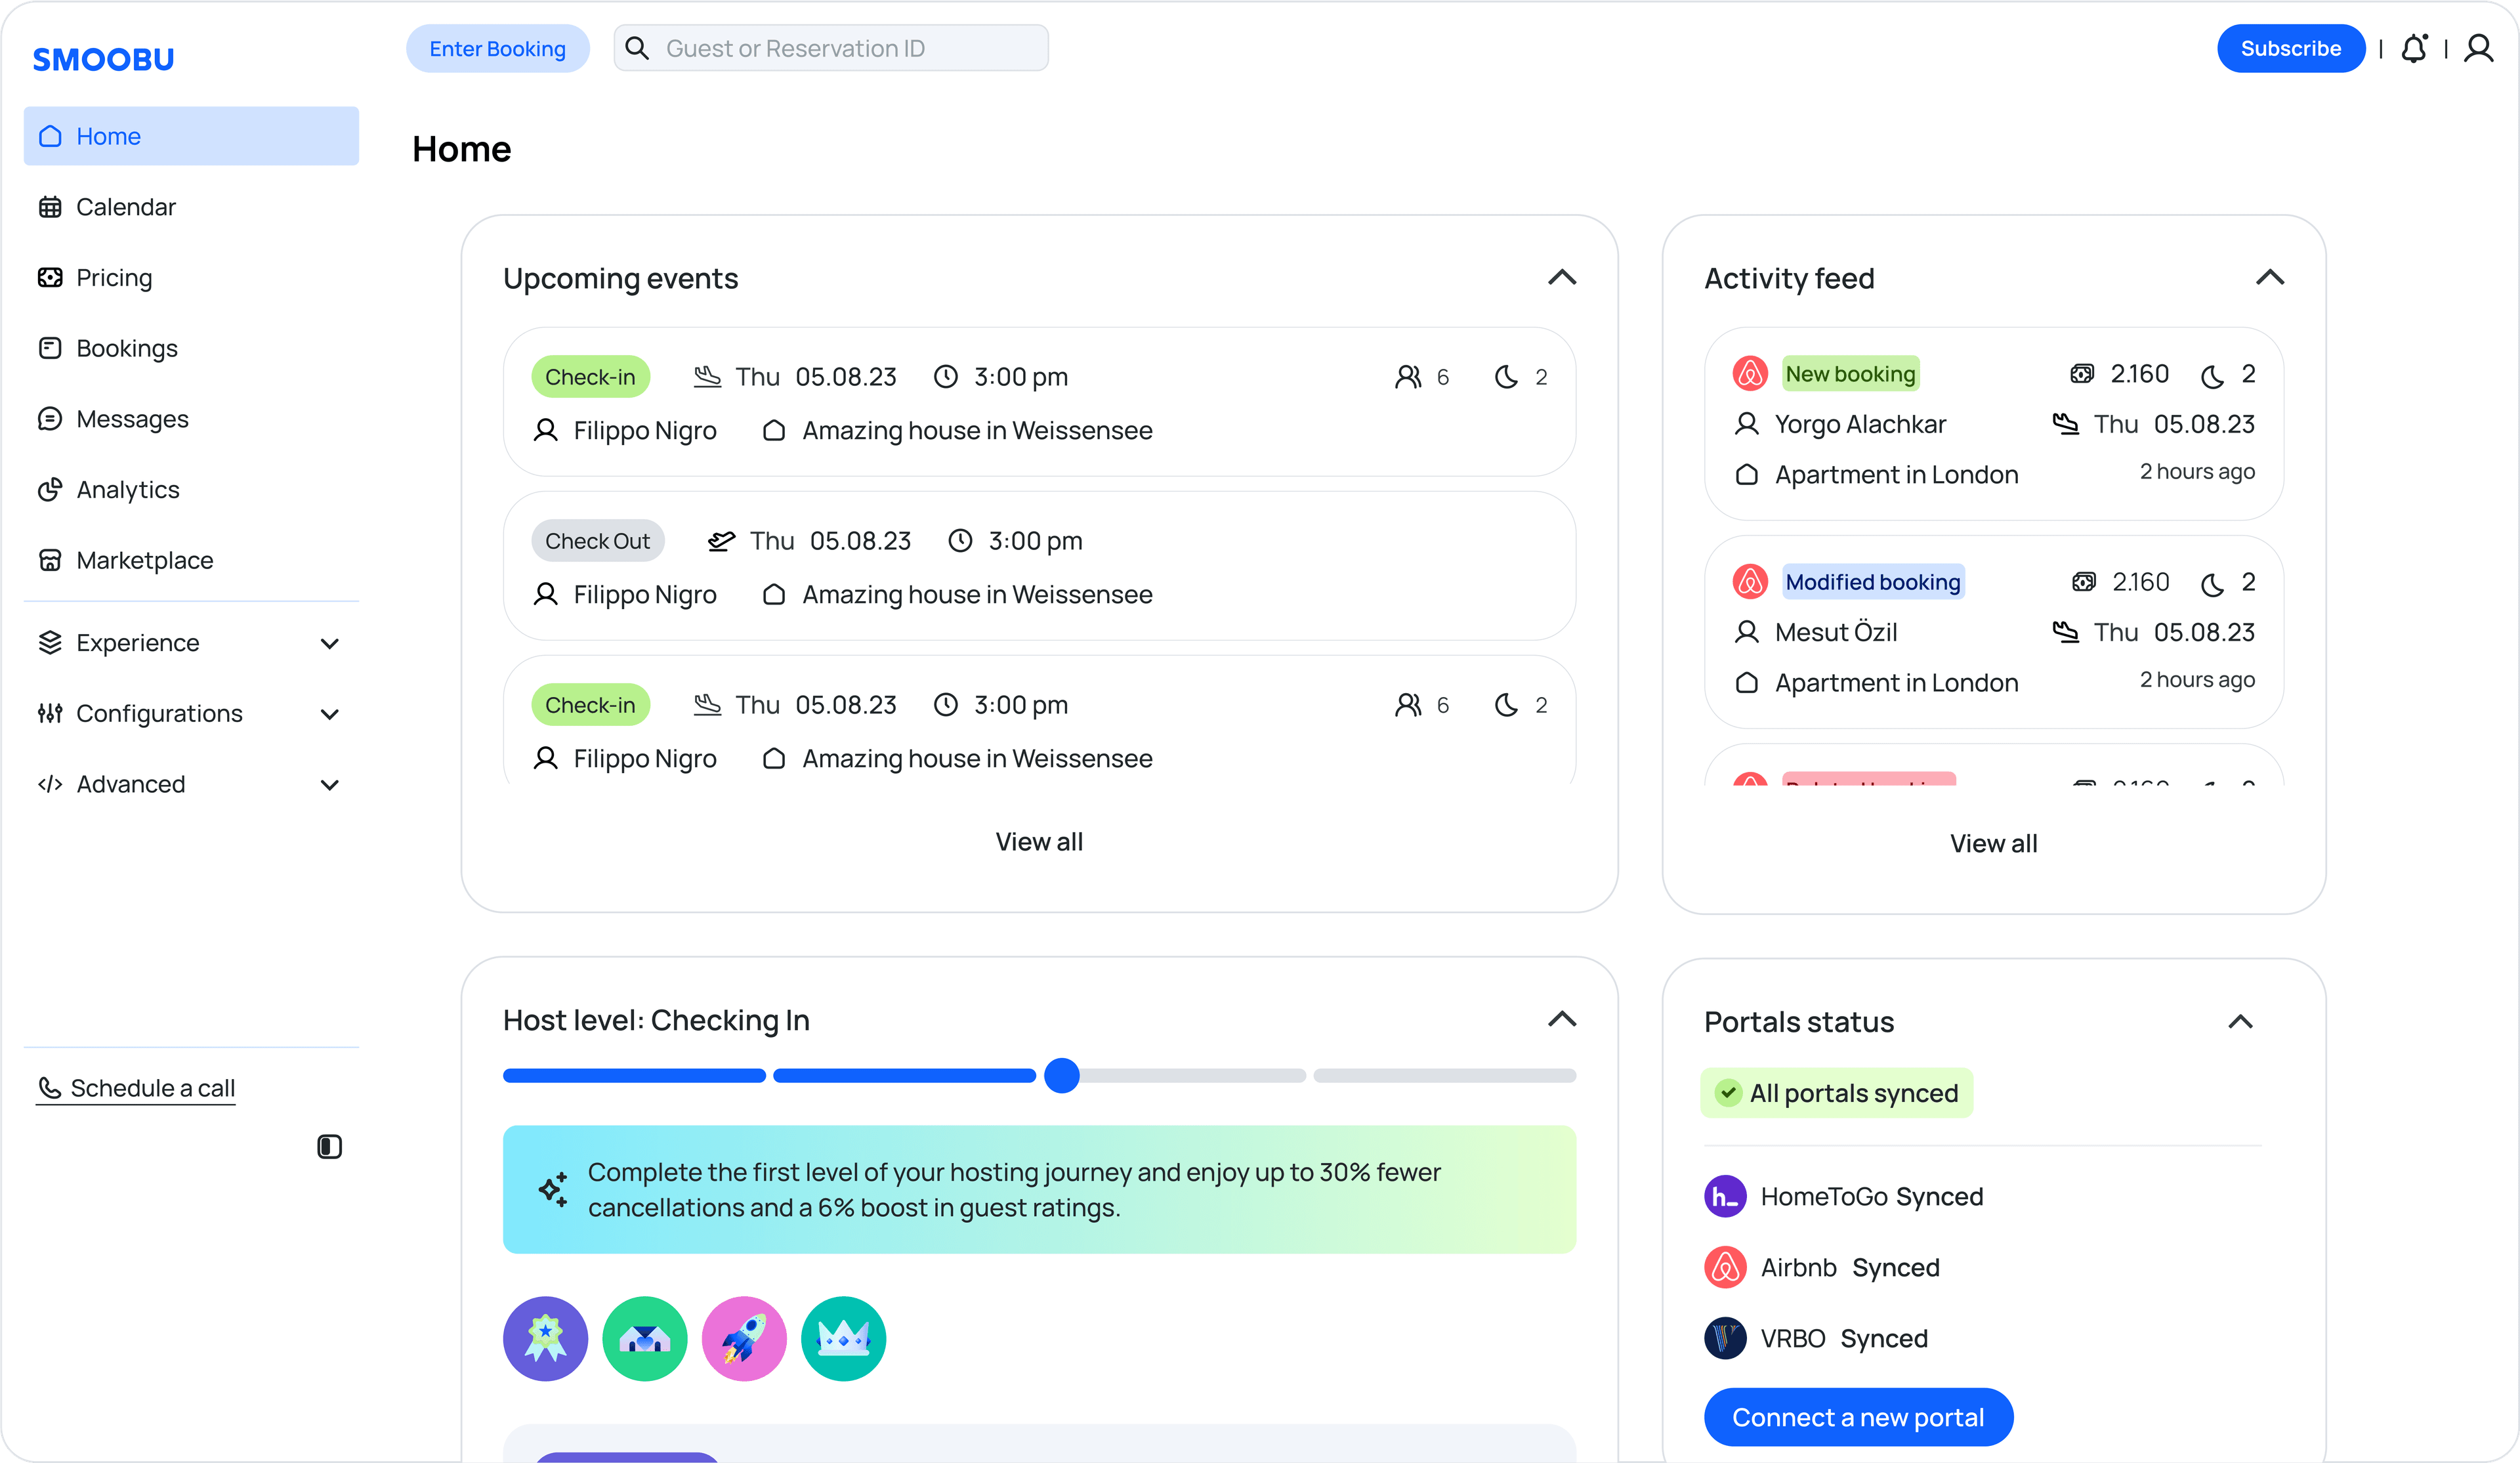Click the green house badge icon
Image resolution: width=2520 pixels, height=1463 pixels.
(645, 1338)
